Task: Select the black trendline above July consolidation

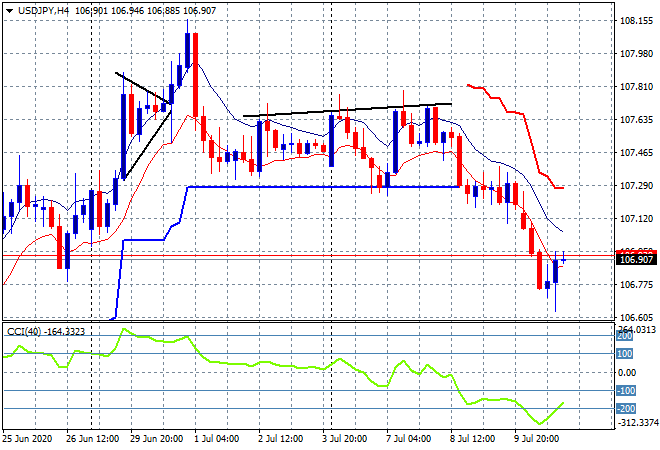Action: [x=348, y=110]
